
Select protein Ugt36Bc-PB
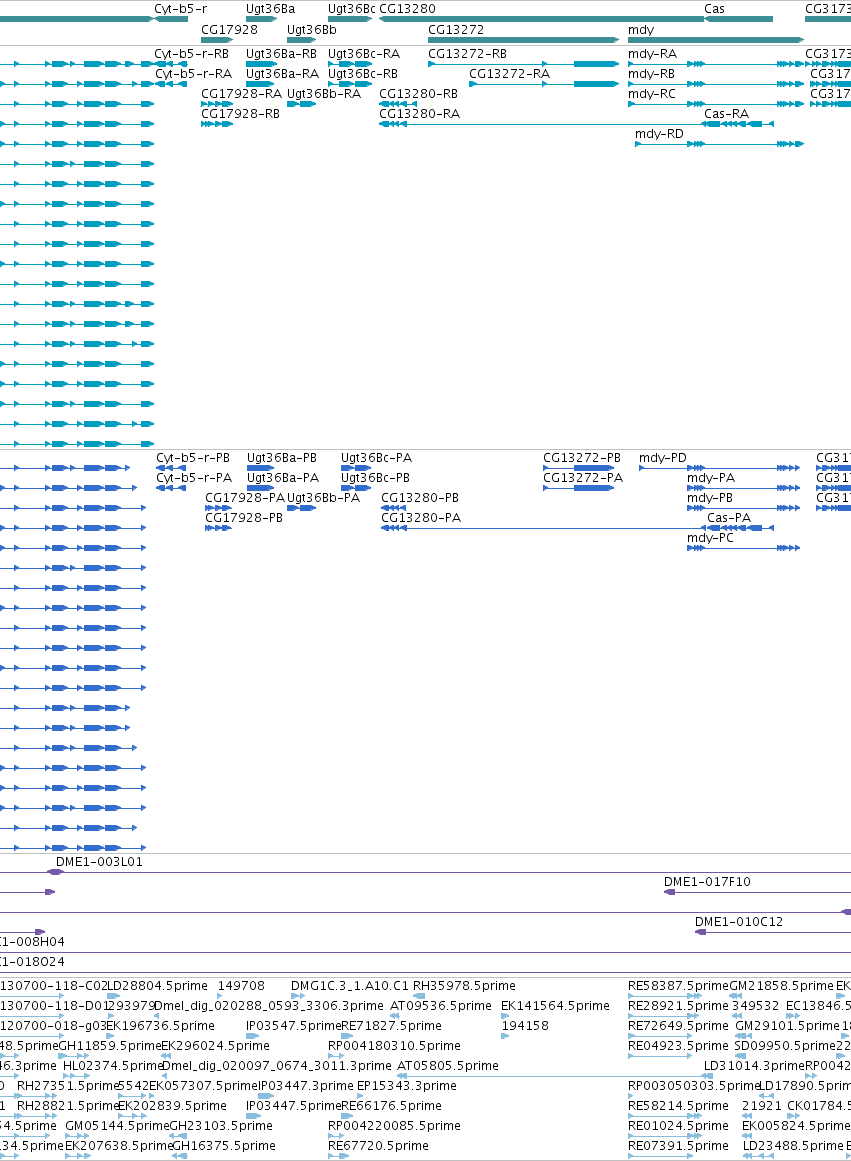376,478
